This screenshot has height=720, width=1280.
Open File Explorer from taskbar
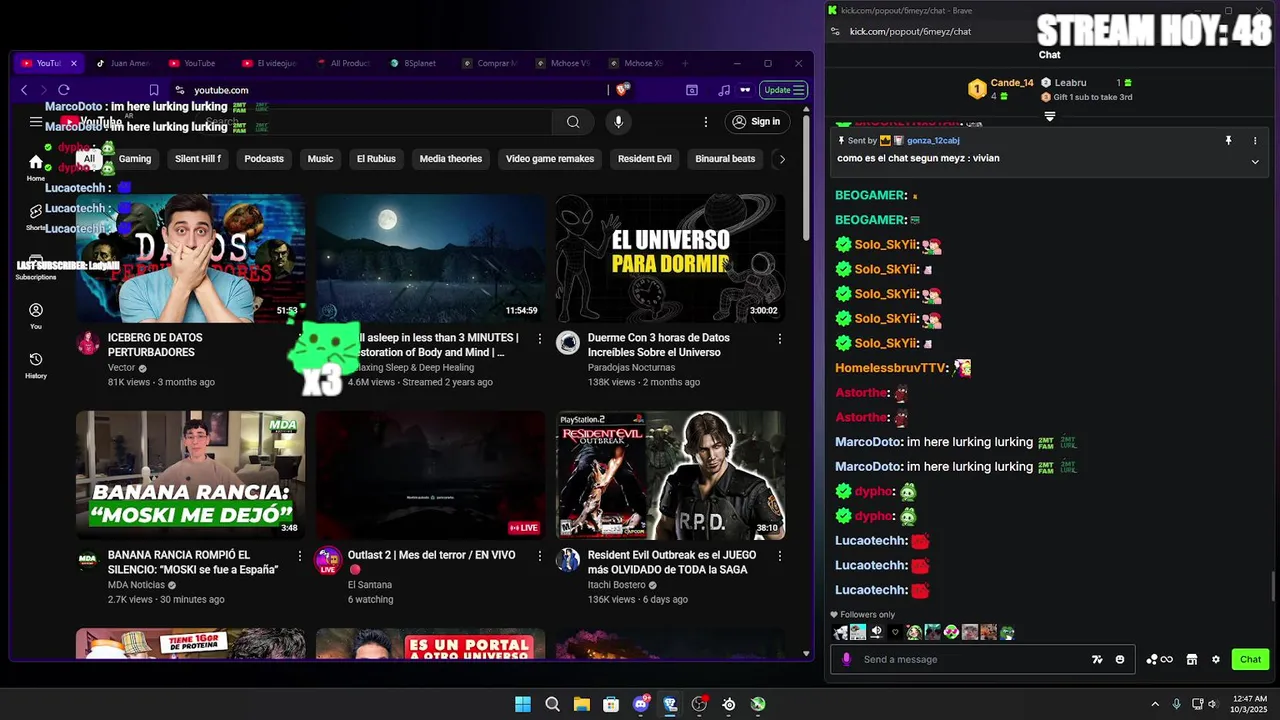tap(581, 704)
